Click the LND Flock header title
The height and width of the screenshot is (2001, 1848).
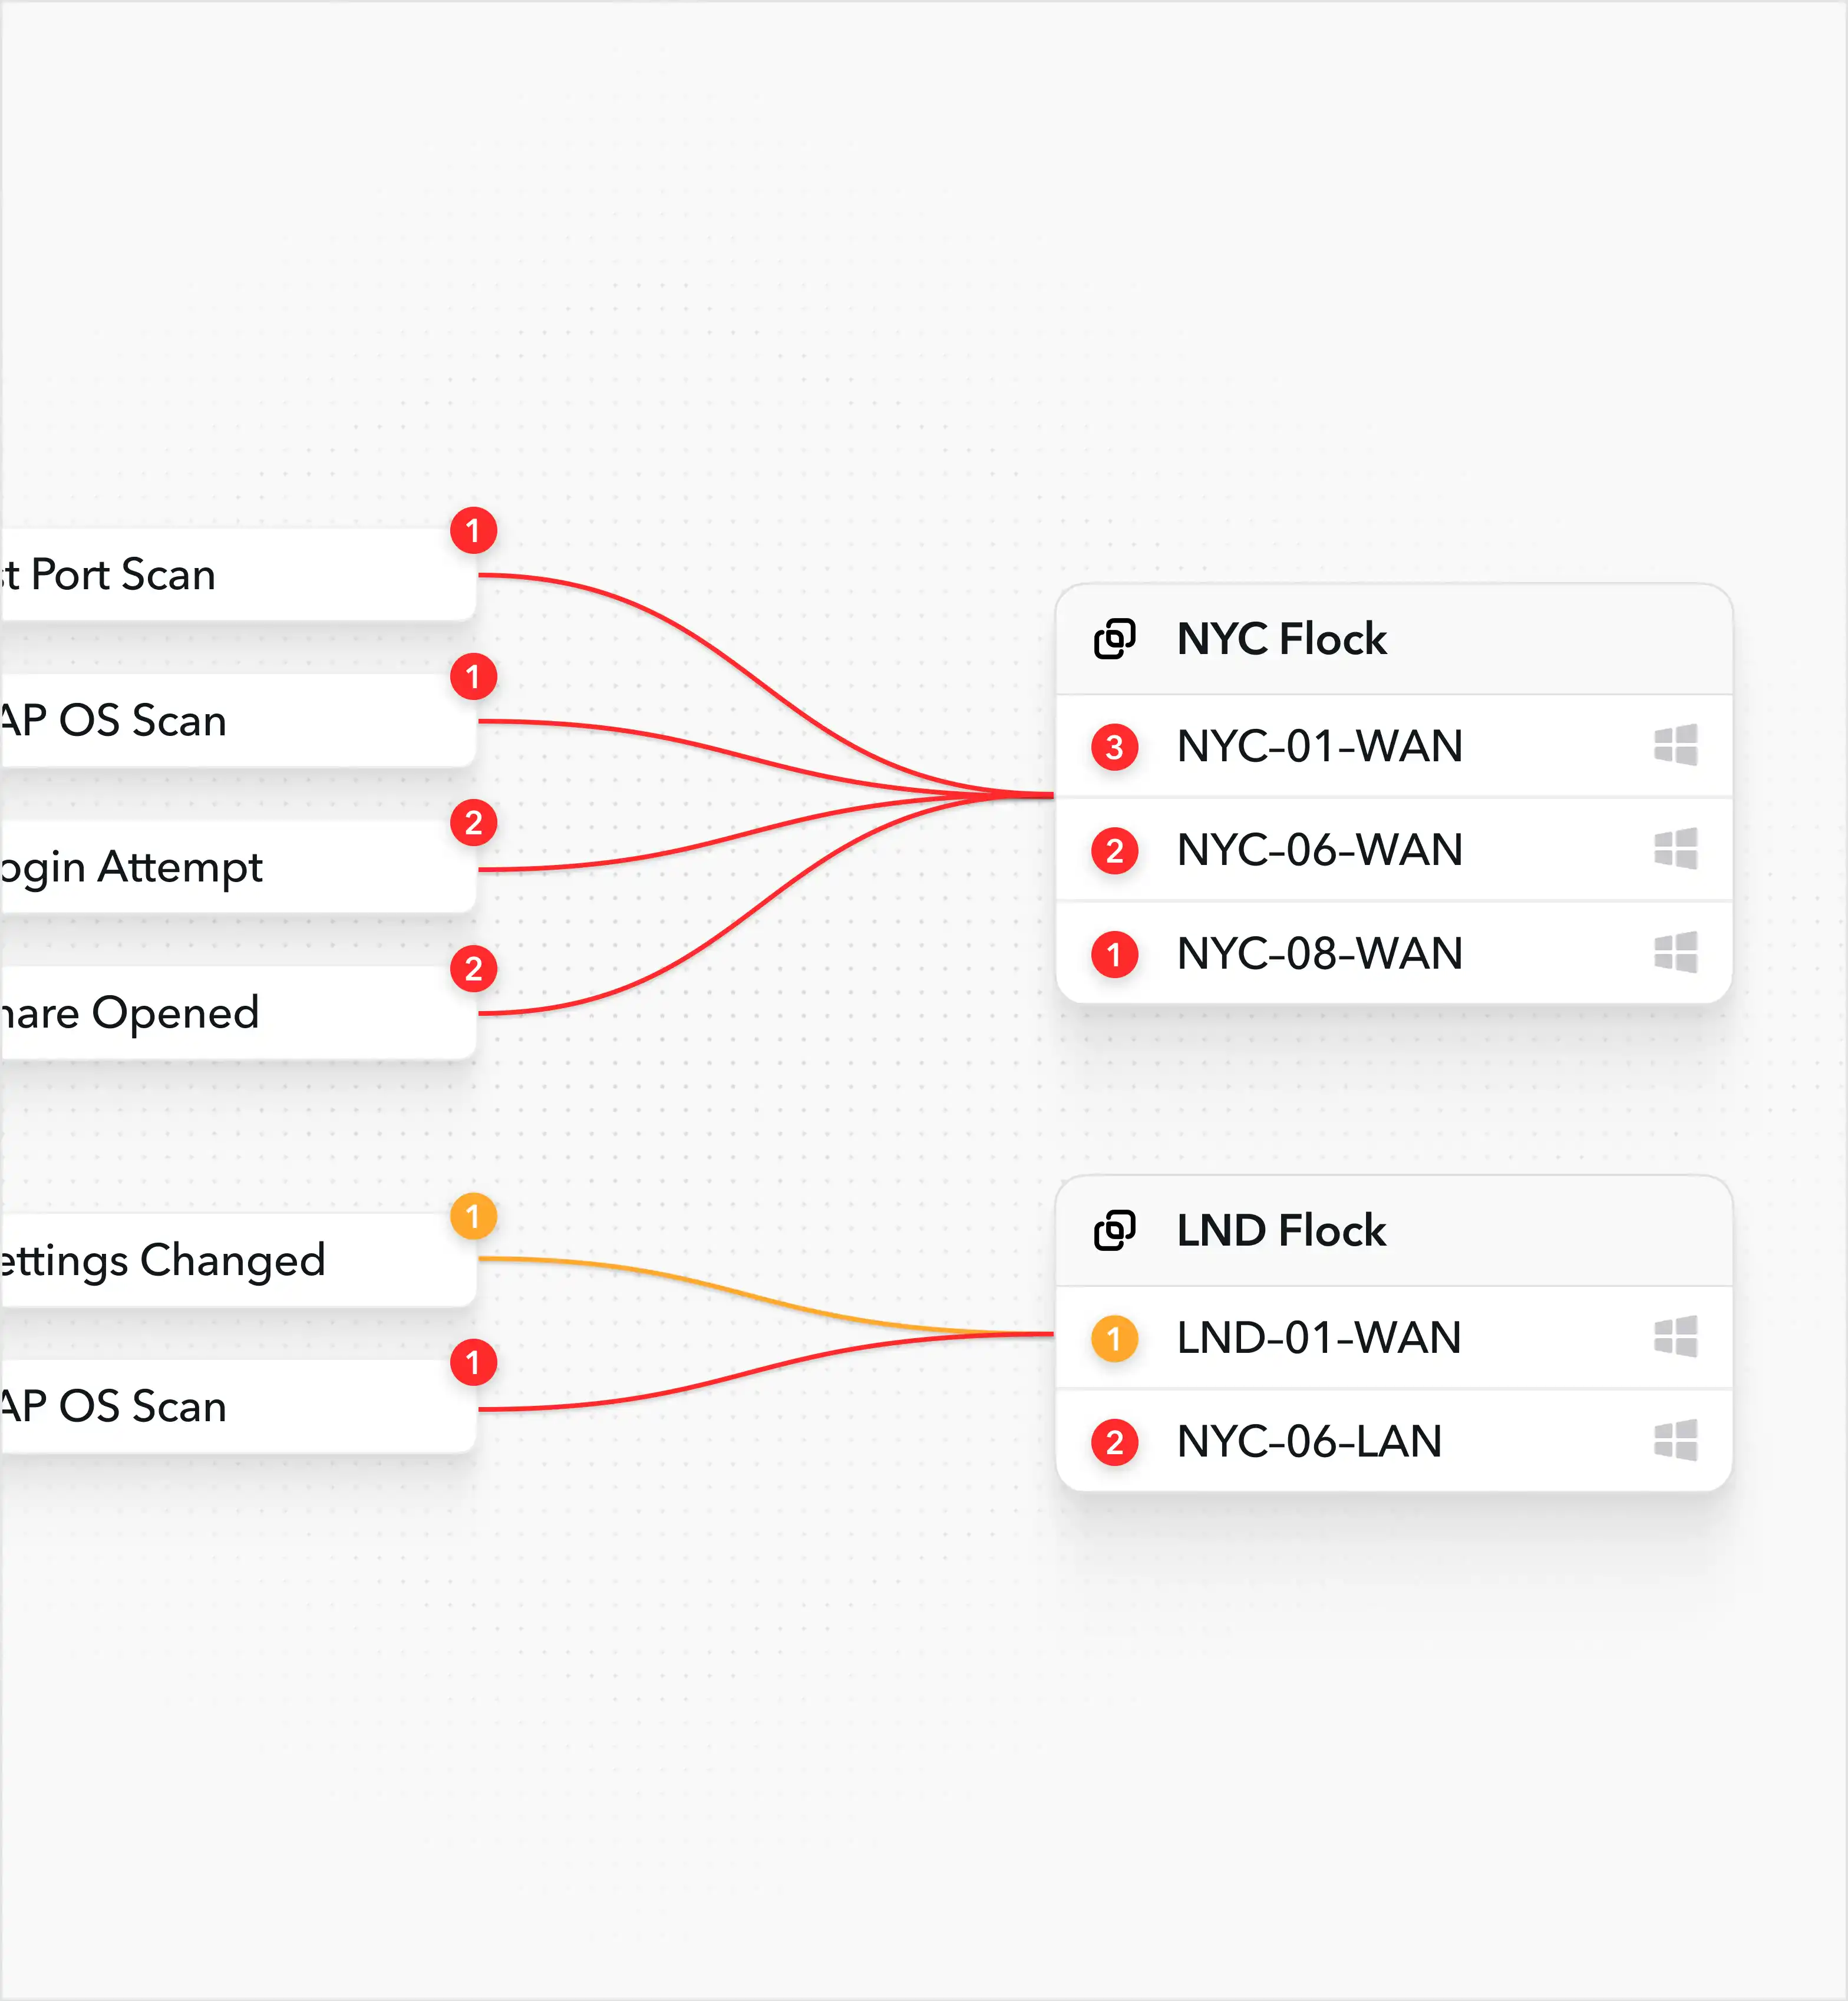(1281, 1230)
